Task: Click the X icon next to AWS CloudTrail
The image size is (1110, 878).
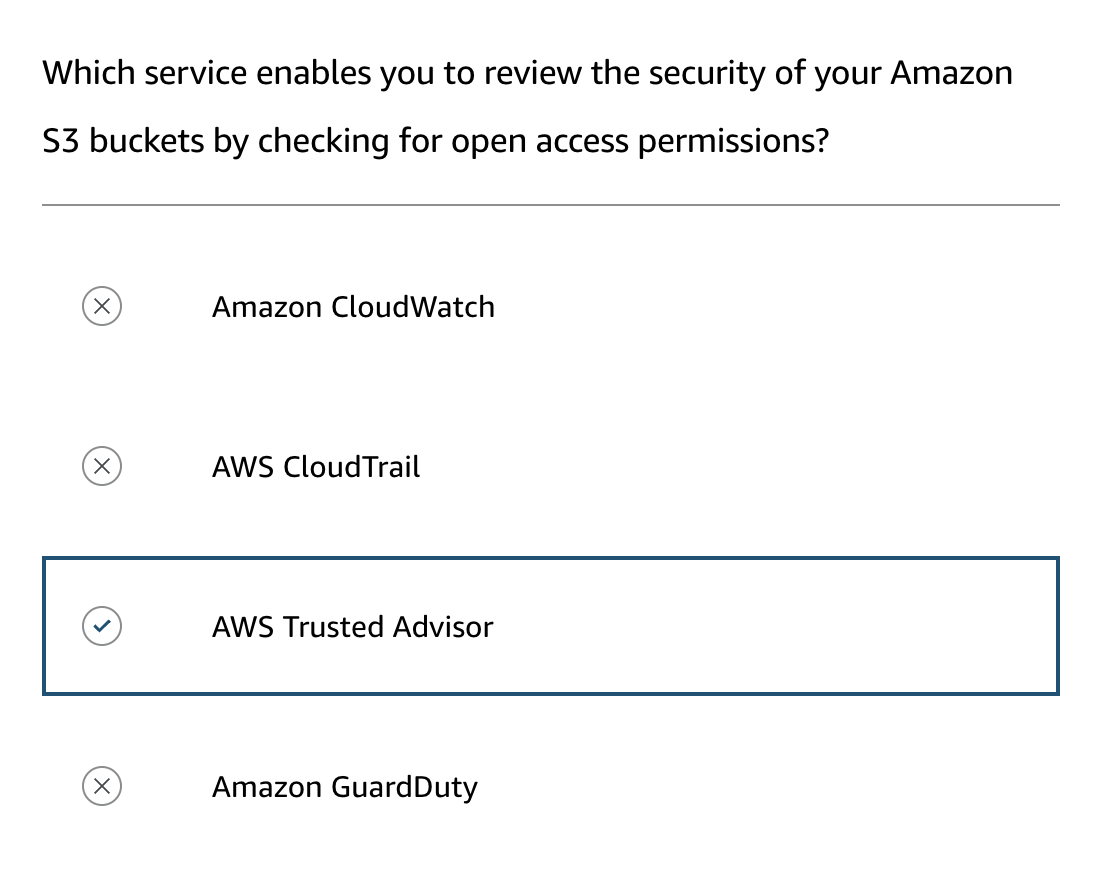Action: click(x=102, y=466)
